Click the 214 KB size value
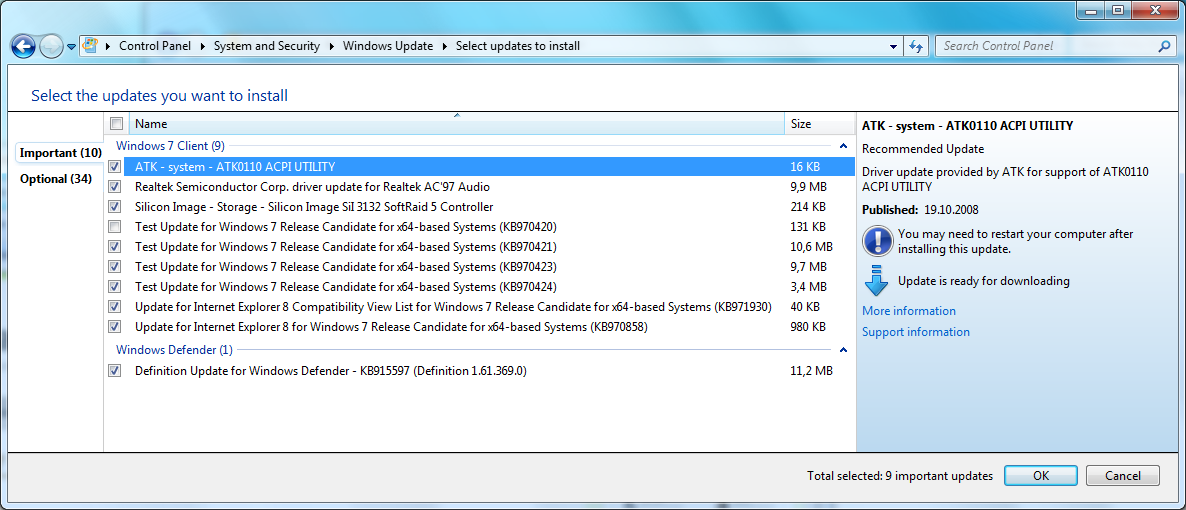 click(808, 207)
